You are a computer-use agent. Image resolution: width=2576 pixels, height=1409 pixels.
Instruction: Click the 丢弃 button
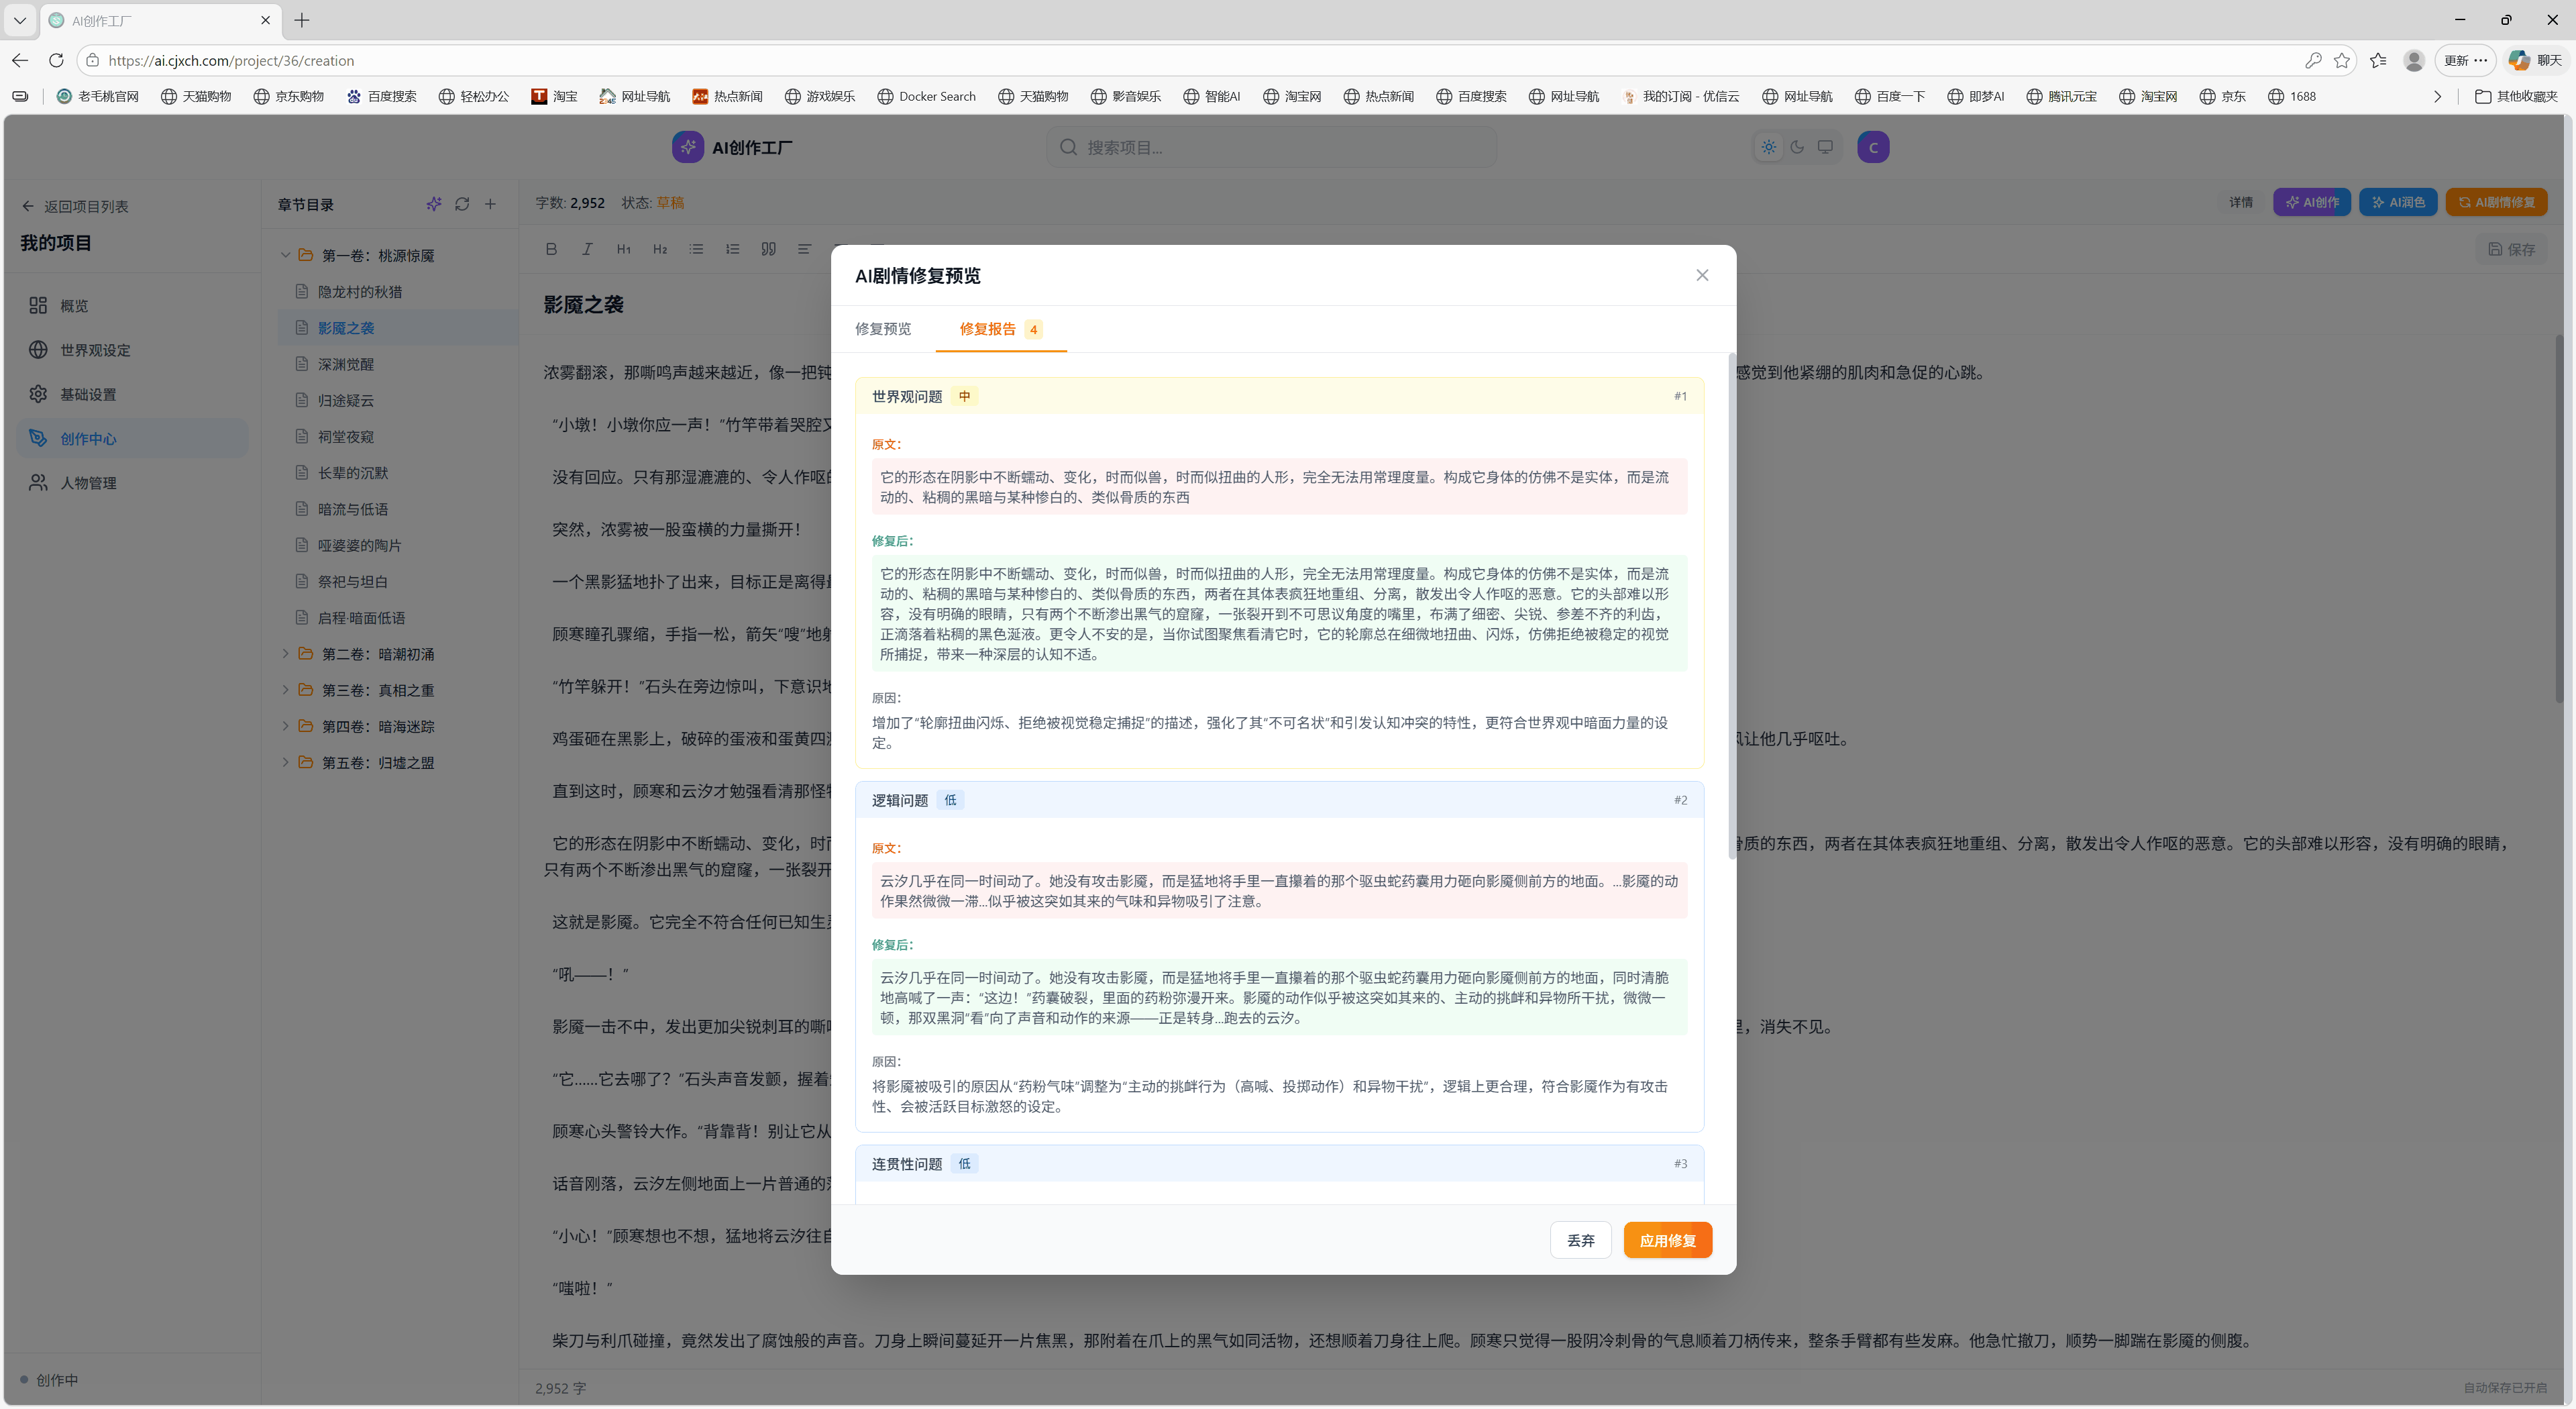pyautogui.click(x=1580, y=1240)
